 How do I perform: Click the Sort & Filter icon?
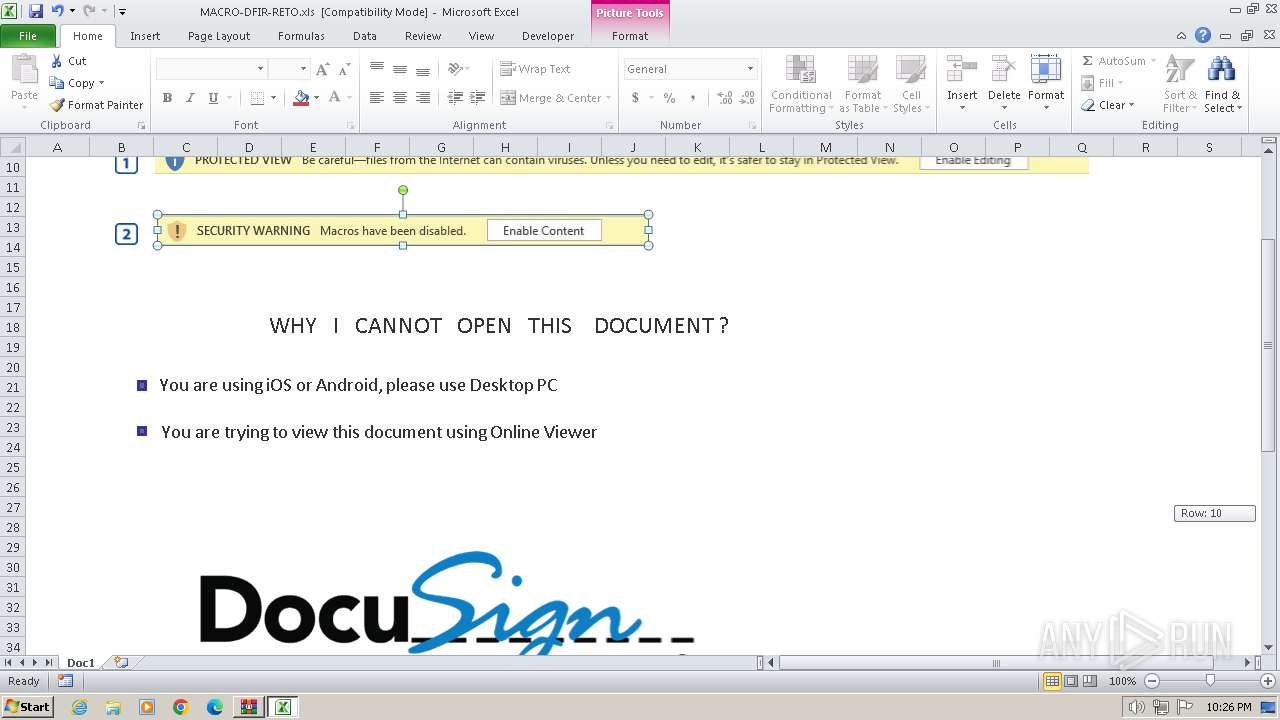1180,70
